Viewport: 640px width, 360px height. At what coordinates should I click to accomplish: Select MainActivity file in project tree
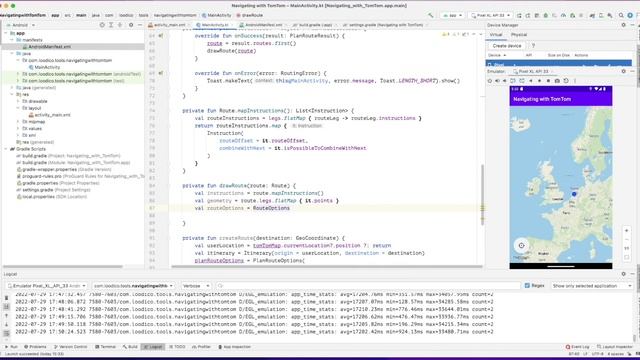(x=44, y=67)
